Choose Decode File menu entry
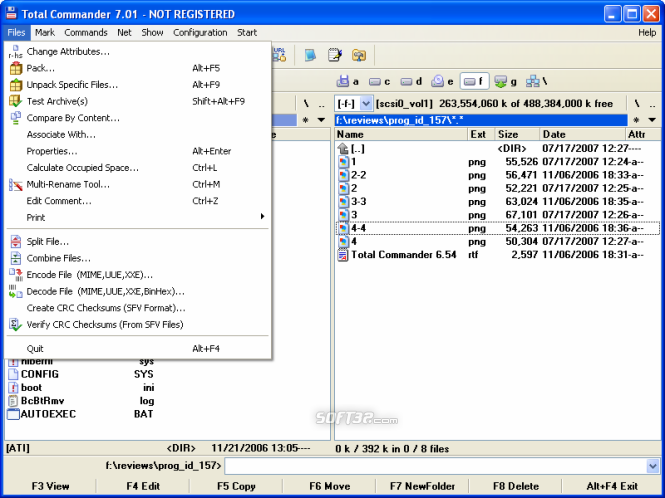The width and height of the screenshot is (665, 498). [138, 291]
